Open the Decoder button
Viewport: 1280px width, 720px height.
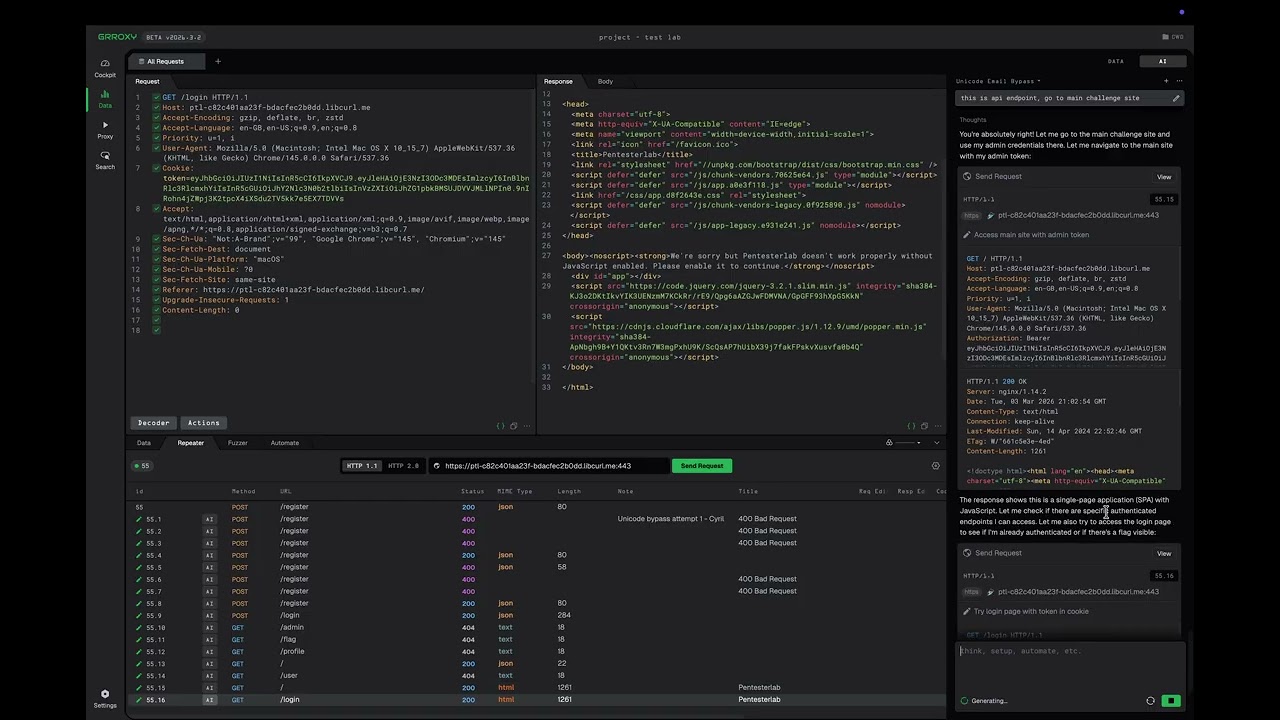[154, 423]
